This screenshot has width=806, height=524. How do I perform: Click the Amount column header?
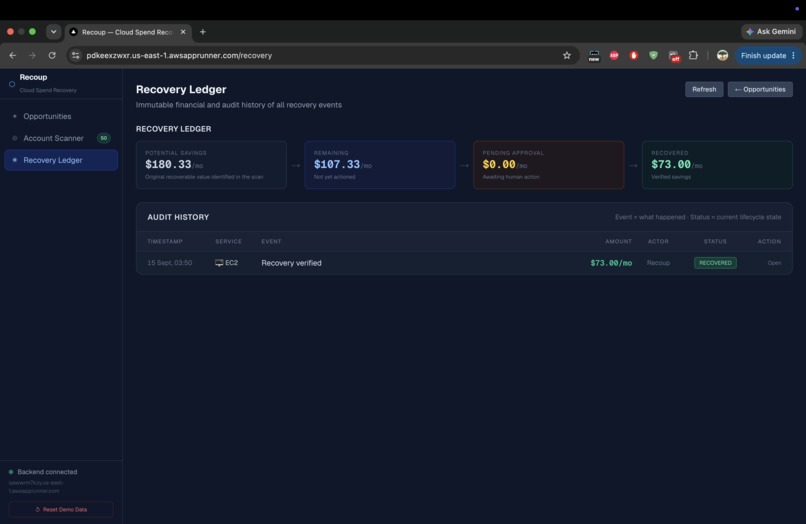[618, 241]
